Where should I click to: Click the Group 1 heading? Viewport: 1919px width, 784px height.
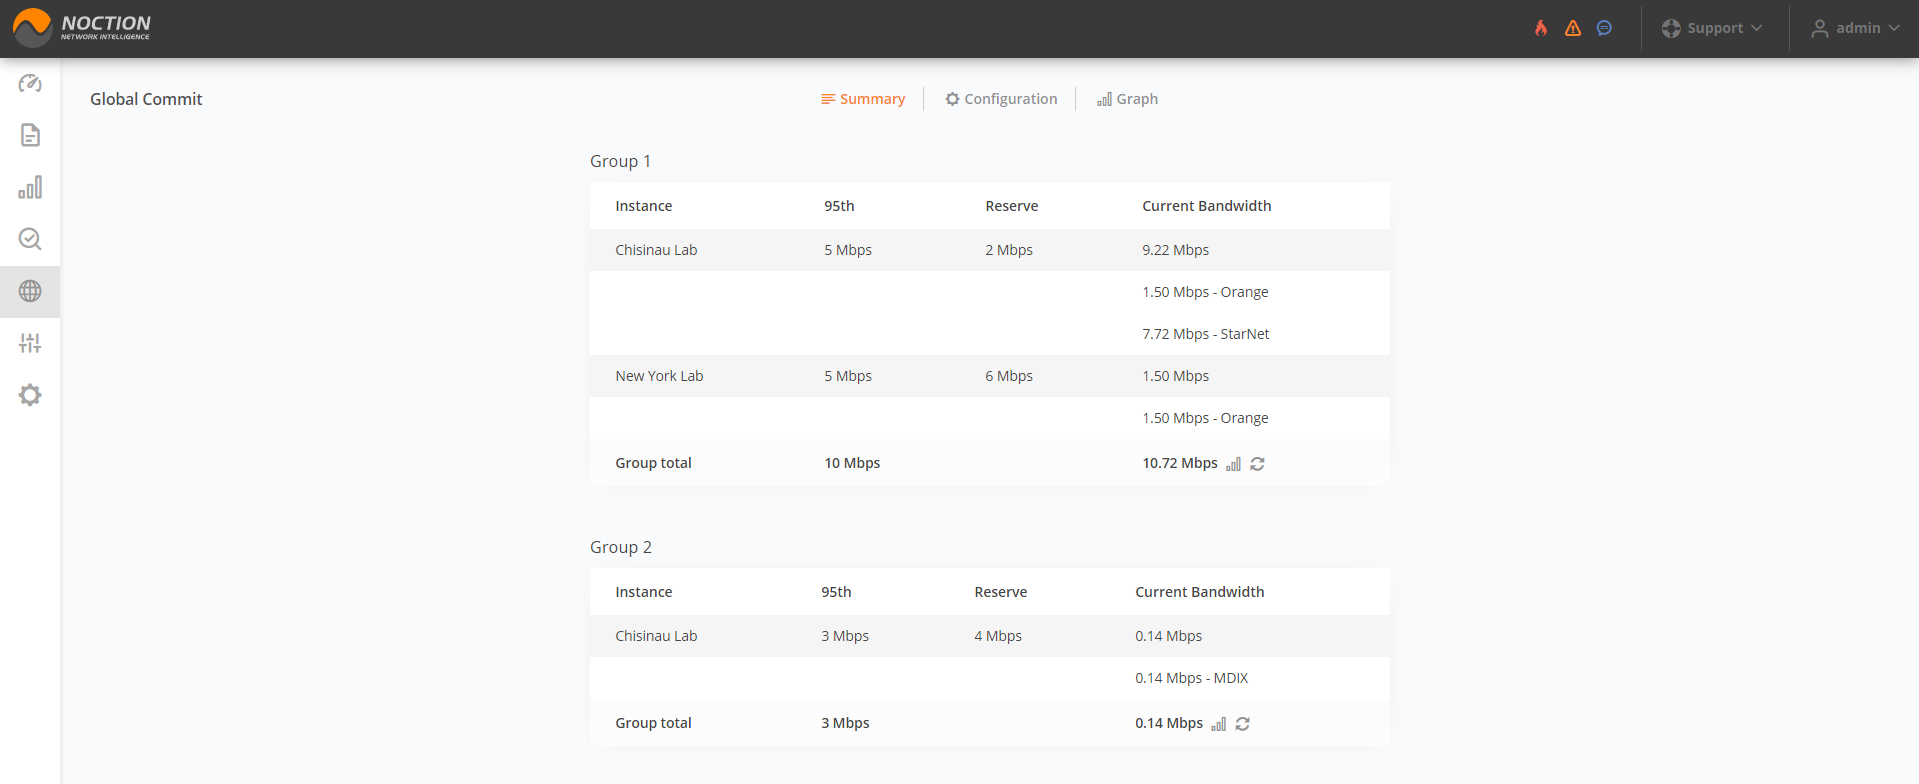tap(620, 161)
